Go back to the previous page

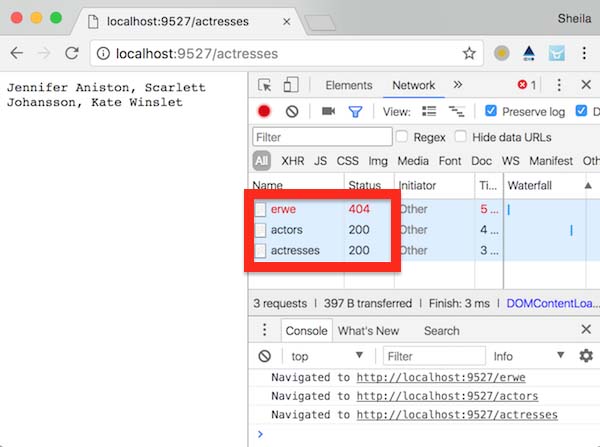point(17,53)
